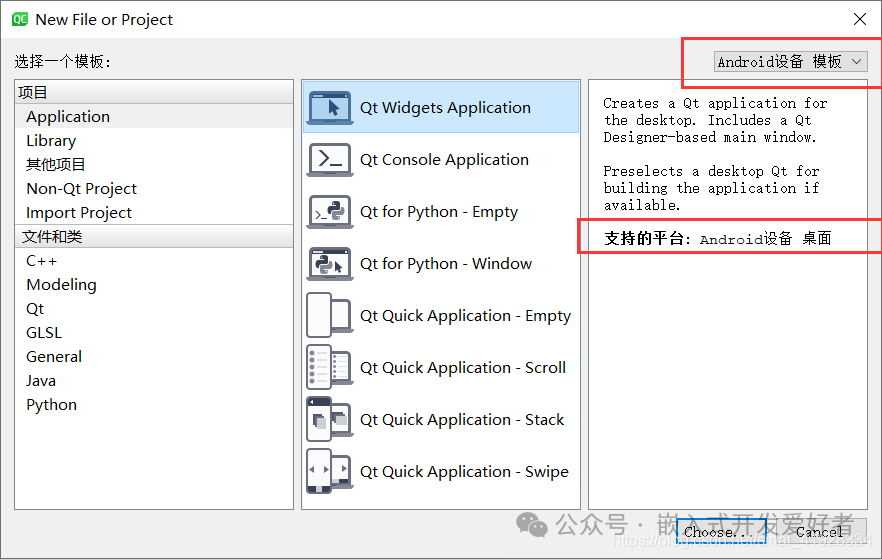882x559 pixels.
Task: Select C++ under 文件和类
Action: click(154, 260)
